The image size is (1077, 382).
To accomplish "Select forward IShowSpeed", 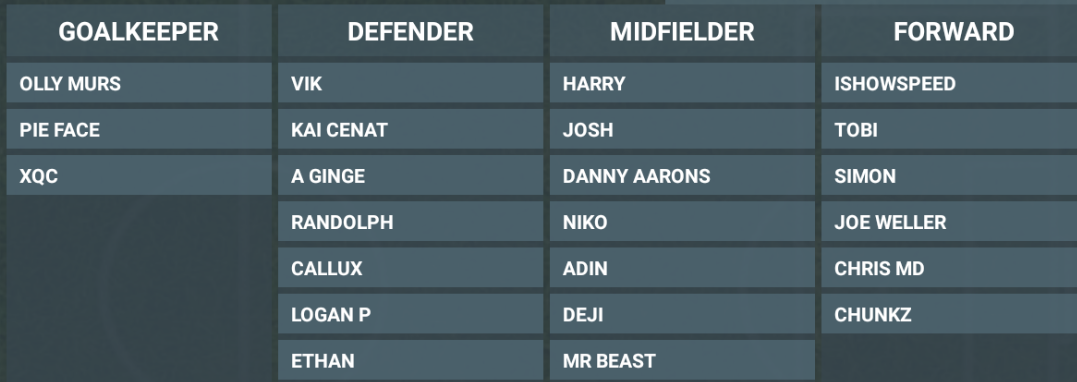I will [x=949, y=84].
